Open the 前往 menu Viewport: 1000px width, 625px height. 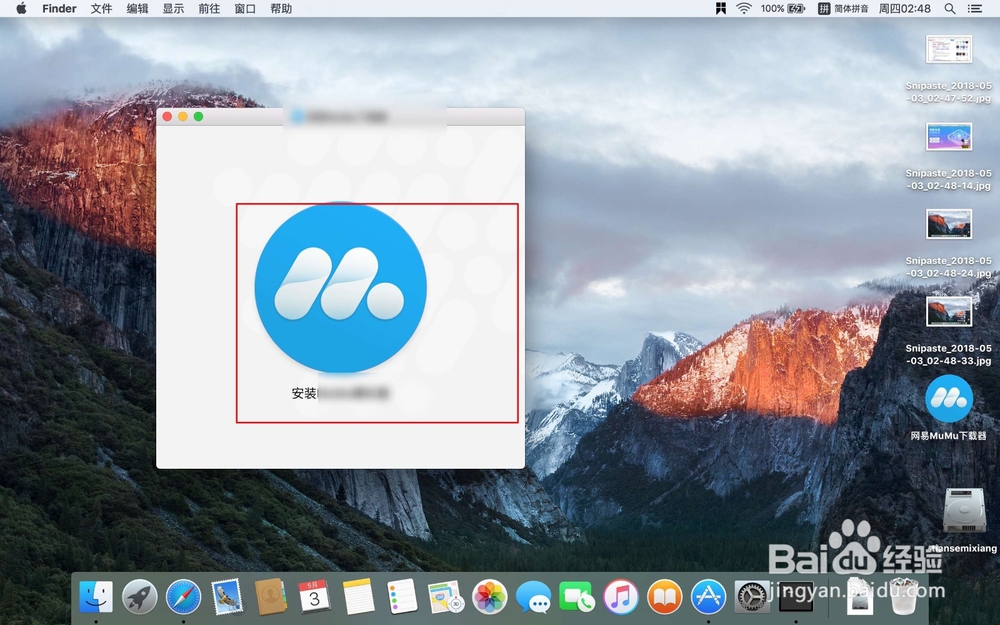click(208, 8)
